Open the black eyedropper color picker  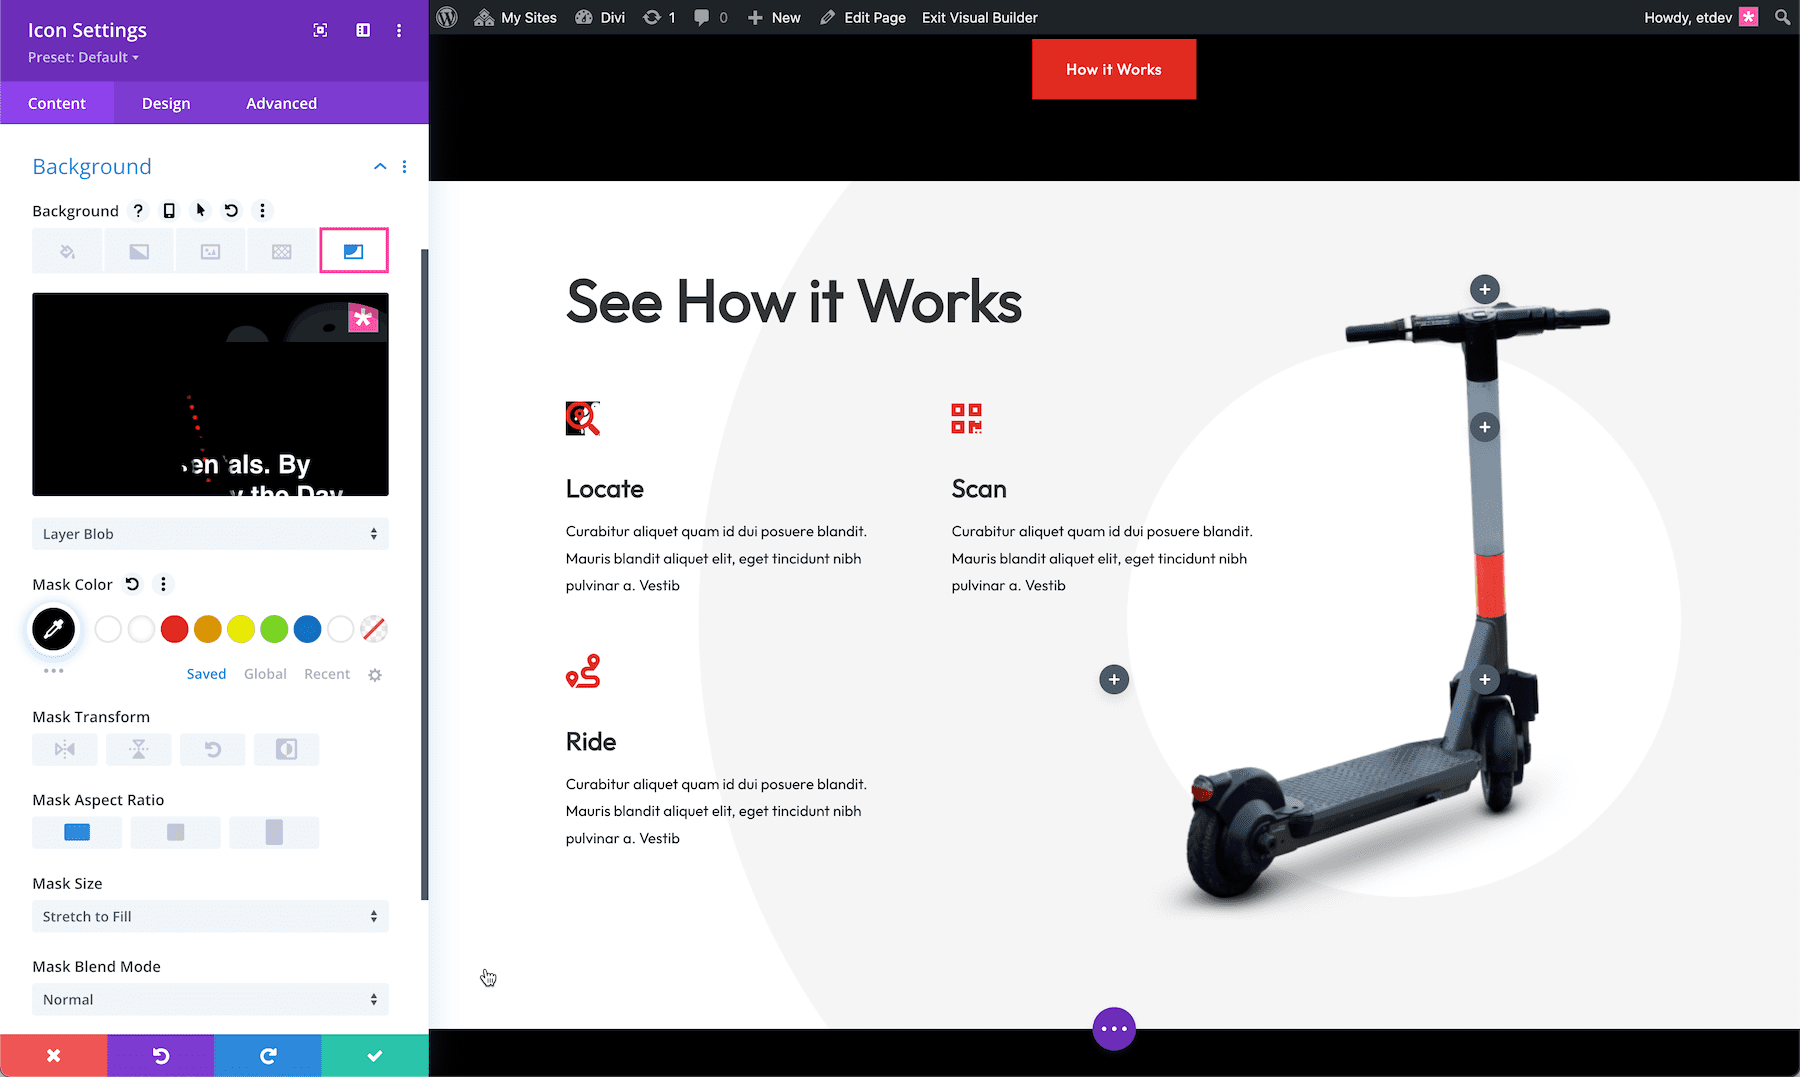tap(54, 629)
